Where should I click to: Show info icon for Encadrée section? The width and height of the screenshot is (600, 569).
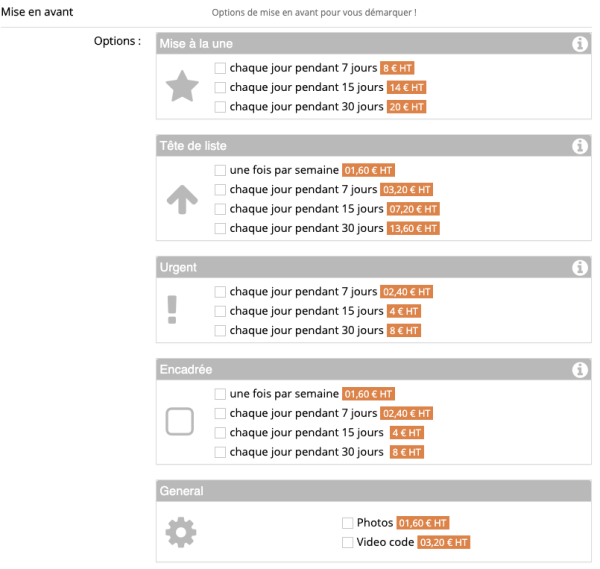click(579, 370)
